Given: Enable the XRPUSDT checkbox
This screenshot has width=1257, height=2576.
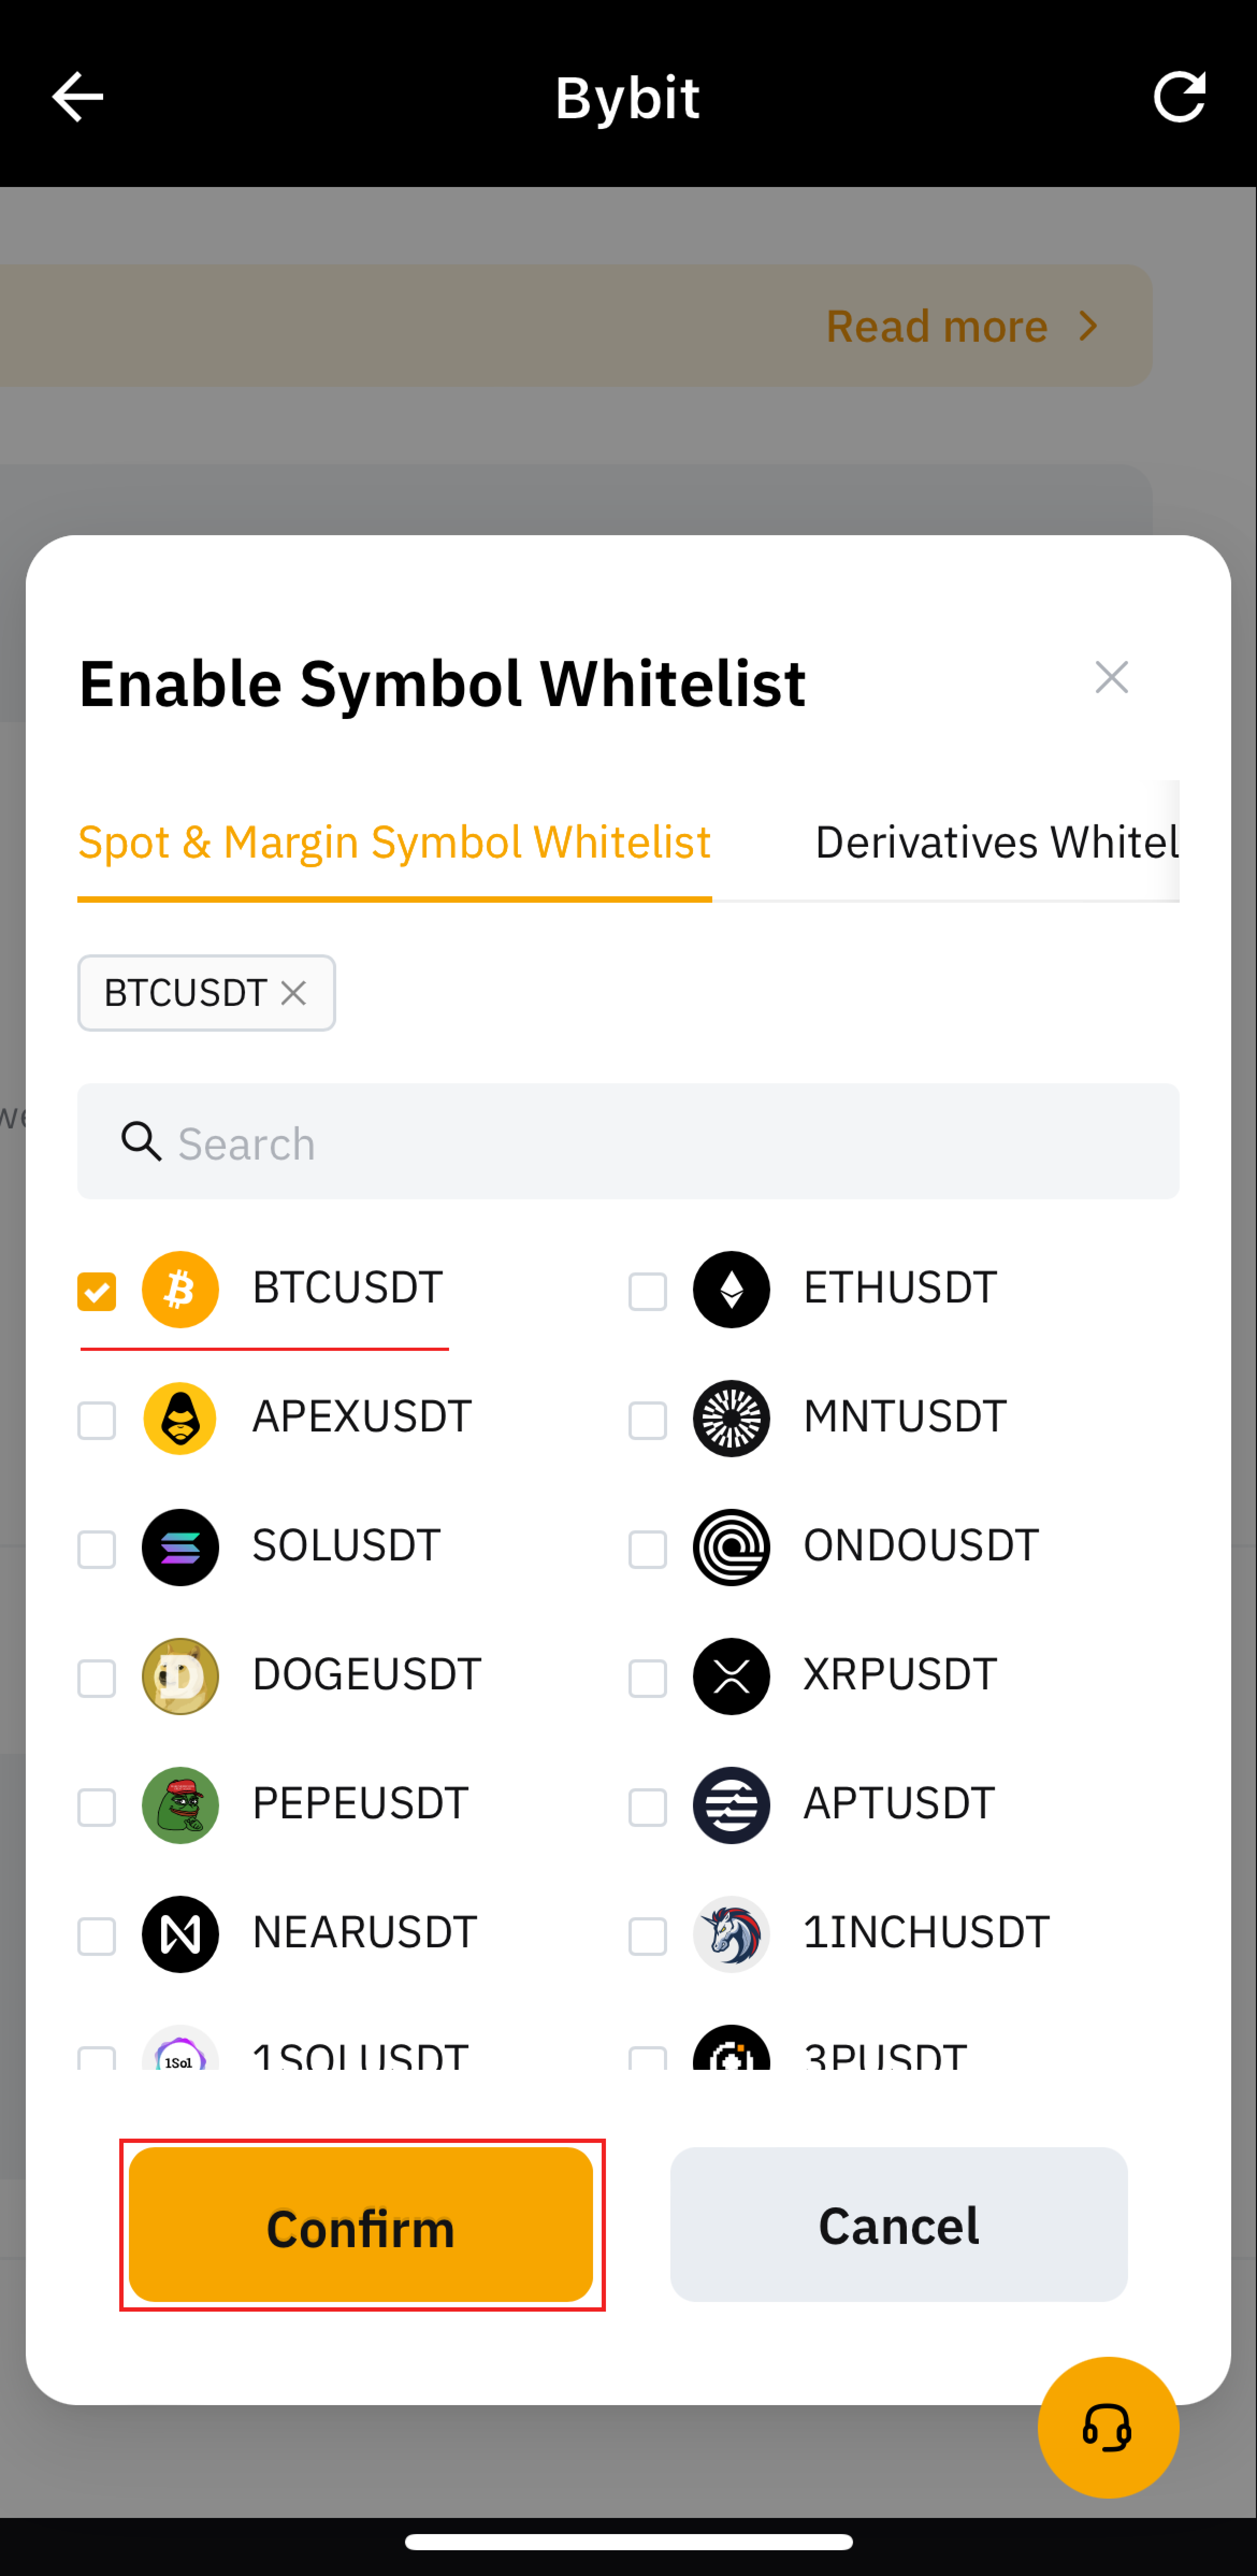Looking at the screenshot, I should point(647,1678).
